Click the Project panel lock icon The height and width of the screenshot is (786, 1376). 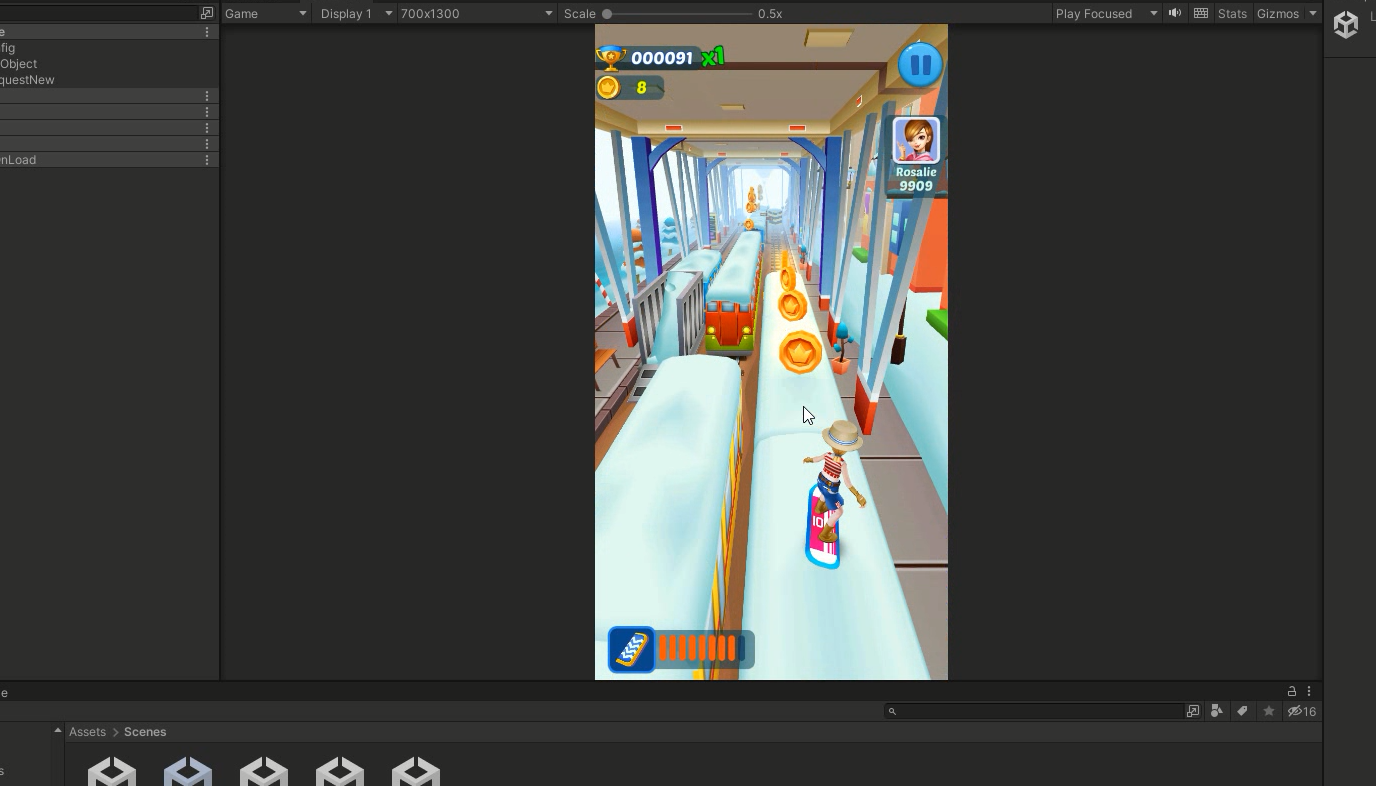pyautogui.click(x=1291, y=691)
